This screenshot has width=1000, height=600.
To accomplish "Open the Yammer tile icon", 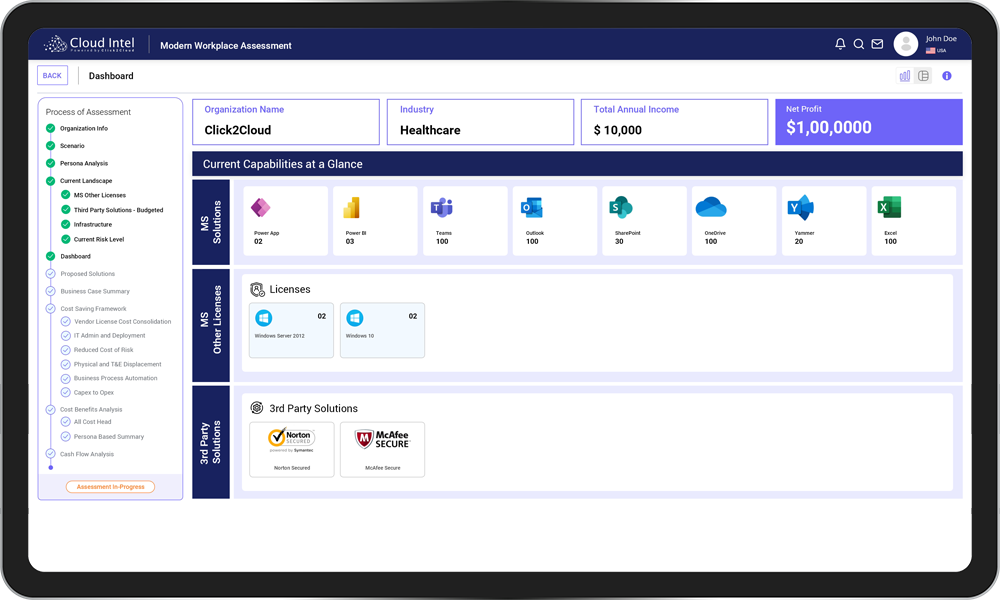I will tap(800, 207).
